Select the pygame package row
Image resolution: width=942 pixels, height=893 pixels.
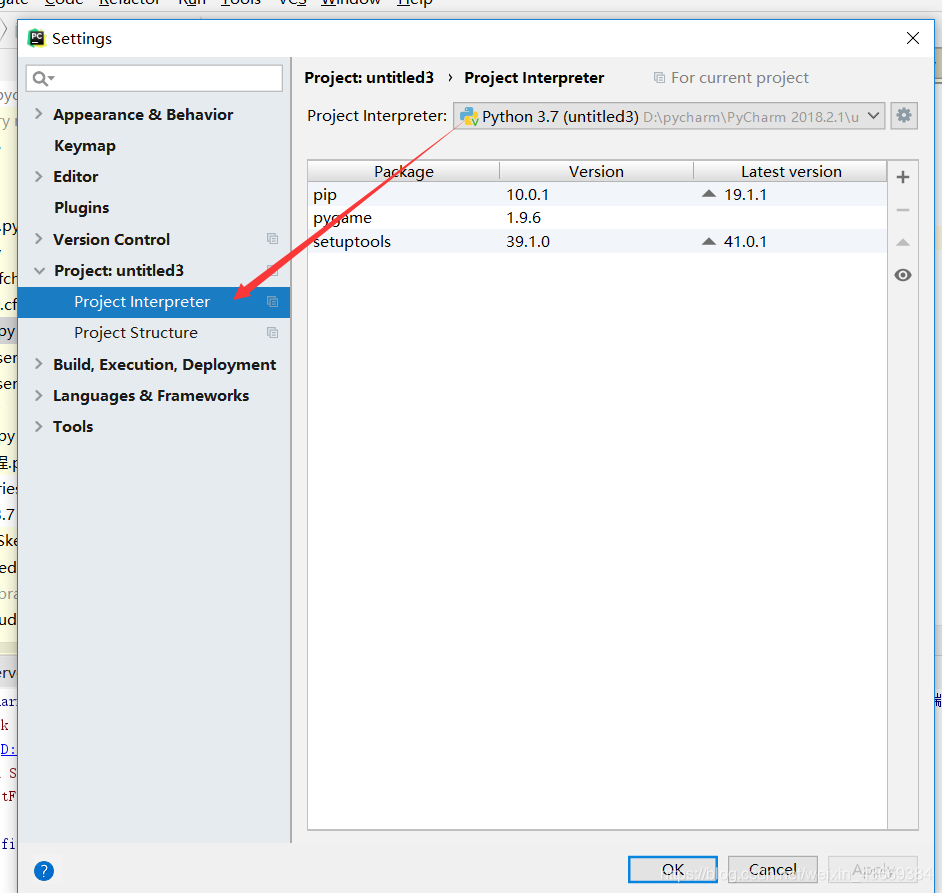[597, 218]
